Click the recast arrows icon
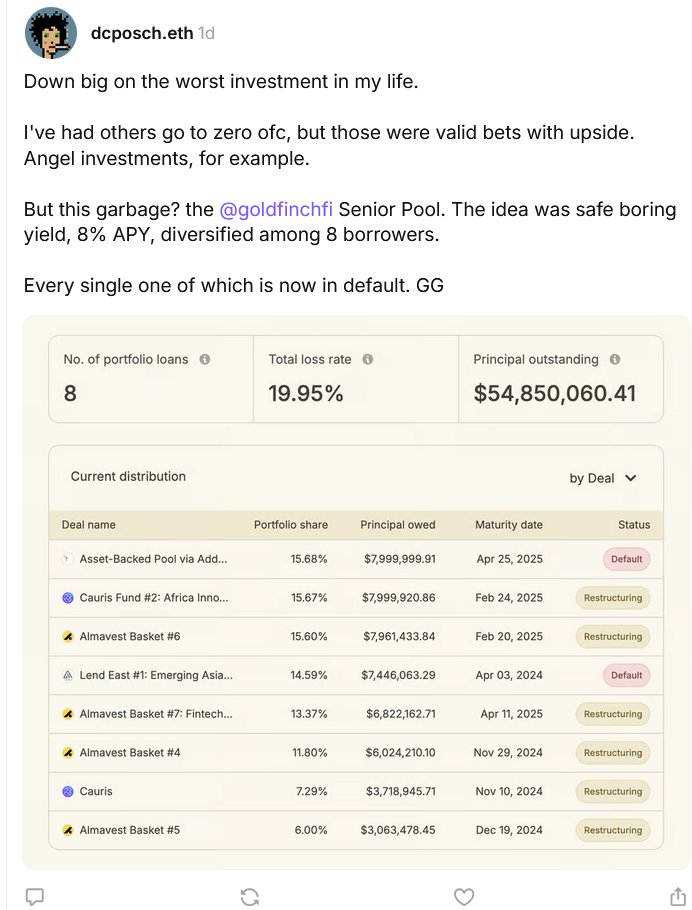This screenshot has height=910, width=692. 250,896
